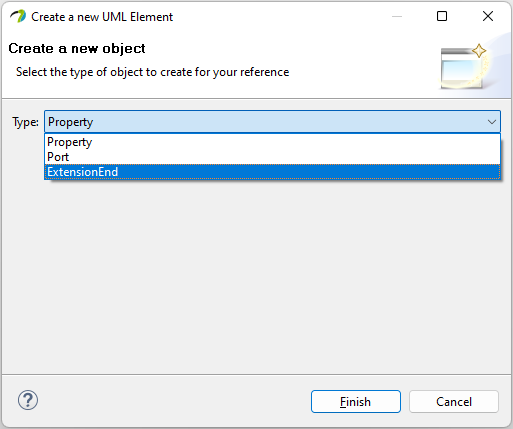Click the Papyrus app icon in title bar

(x=18, y=16)
